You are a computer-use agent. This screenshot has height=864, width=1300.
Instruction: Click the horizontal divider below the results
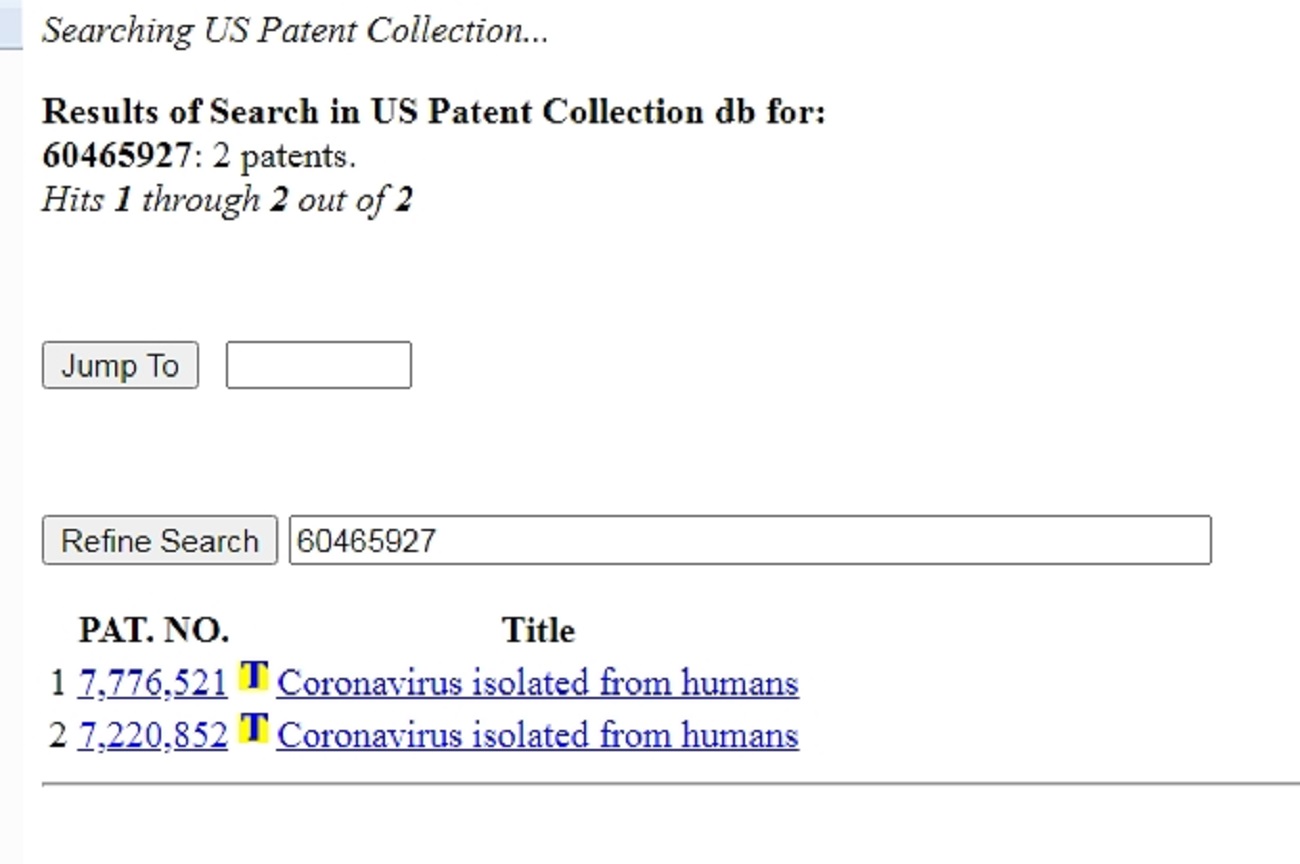[670, 785]
